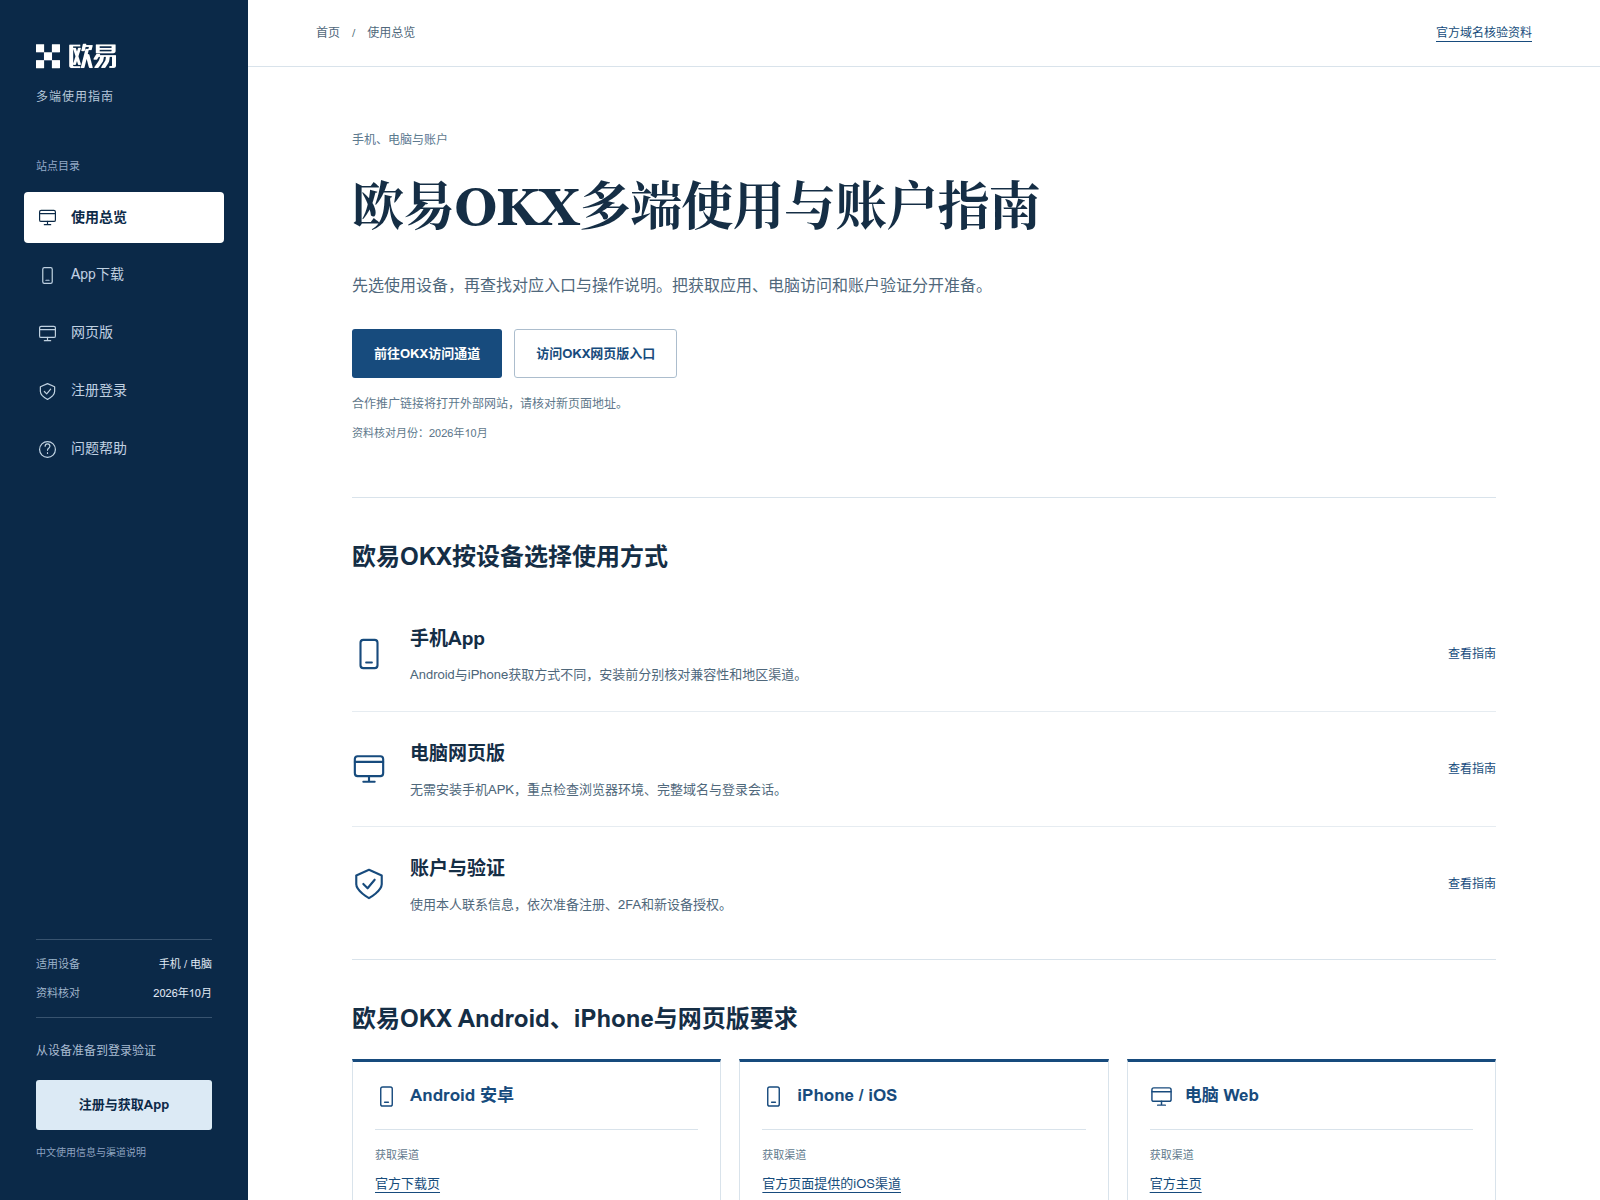Click the 资料核对月份：2026年10月 note

click(x=420, y=433)
